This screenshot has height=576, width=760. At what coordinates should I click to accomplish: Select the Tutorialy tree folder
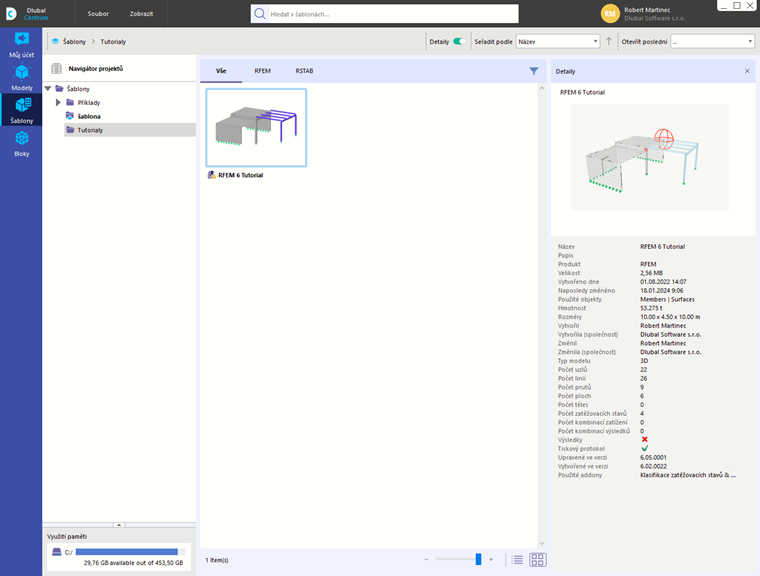pyautogui.click(x=130, y=129)
